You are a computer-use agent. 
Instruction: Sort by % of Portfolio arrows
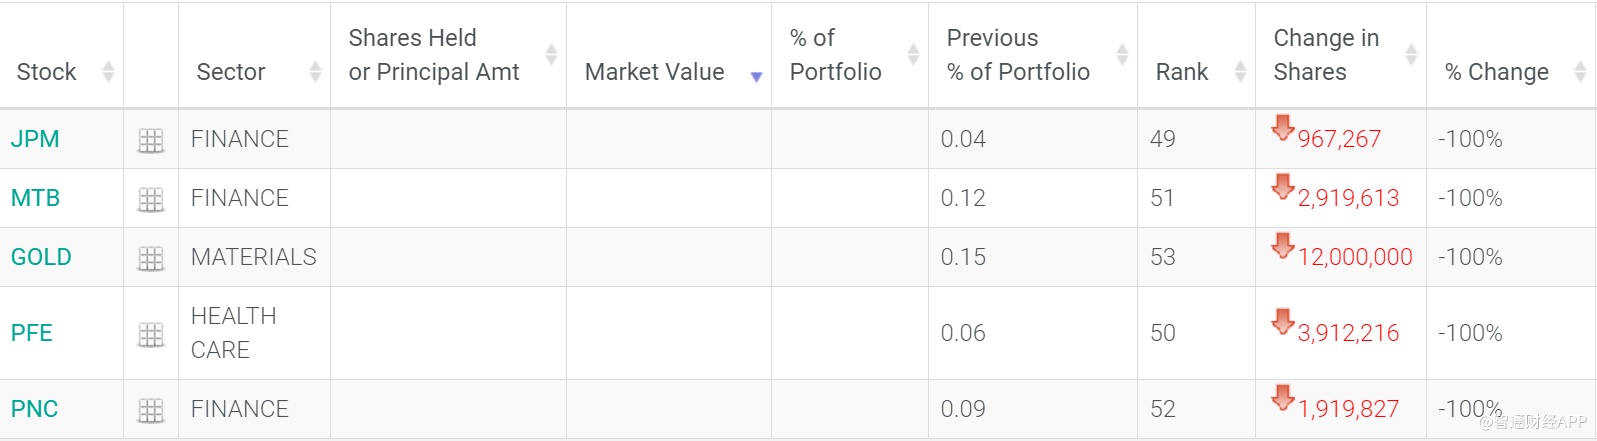coord(913,55)
